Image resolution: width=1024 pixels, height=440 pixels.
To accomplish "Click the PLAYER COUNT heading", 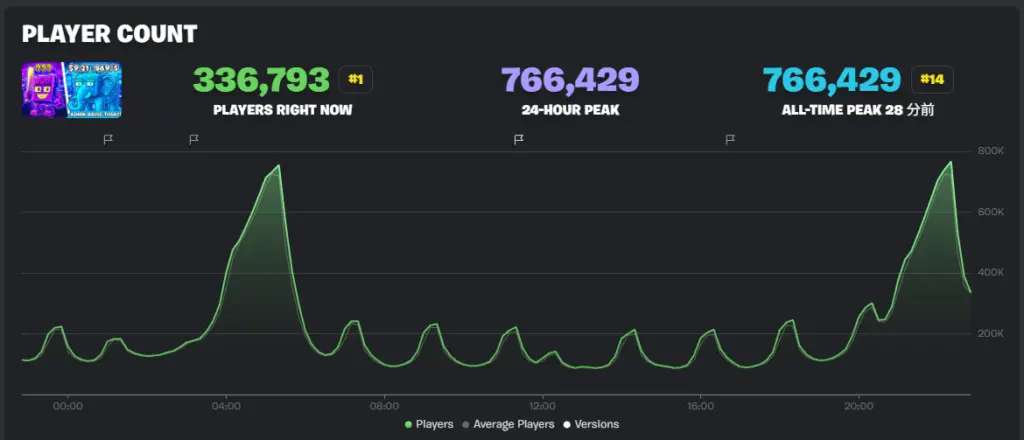I will (x=110, y=33).
